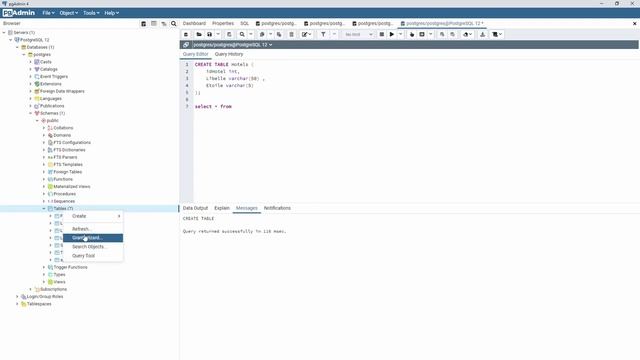The height and width of the screenshot is (360, 640).
Task: Open the No limit rows dropdown
Action: point(358,35)
